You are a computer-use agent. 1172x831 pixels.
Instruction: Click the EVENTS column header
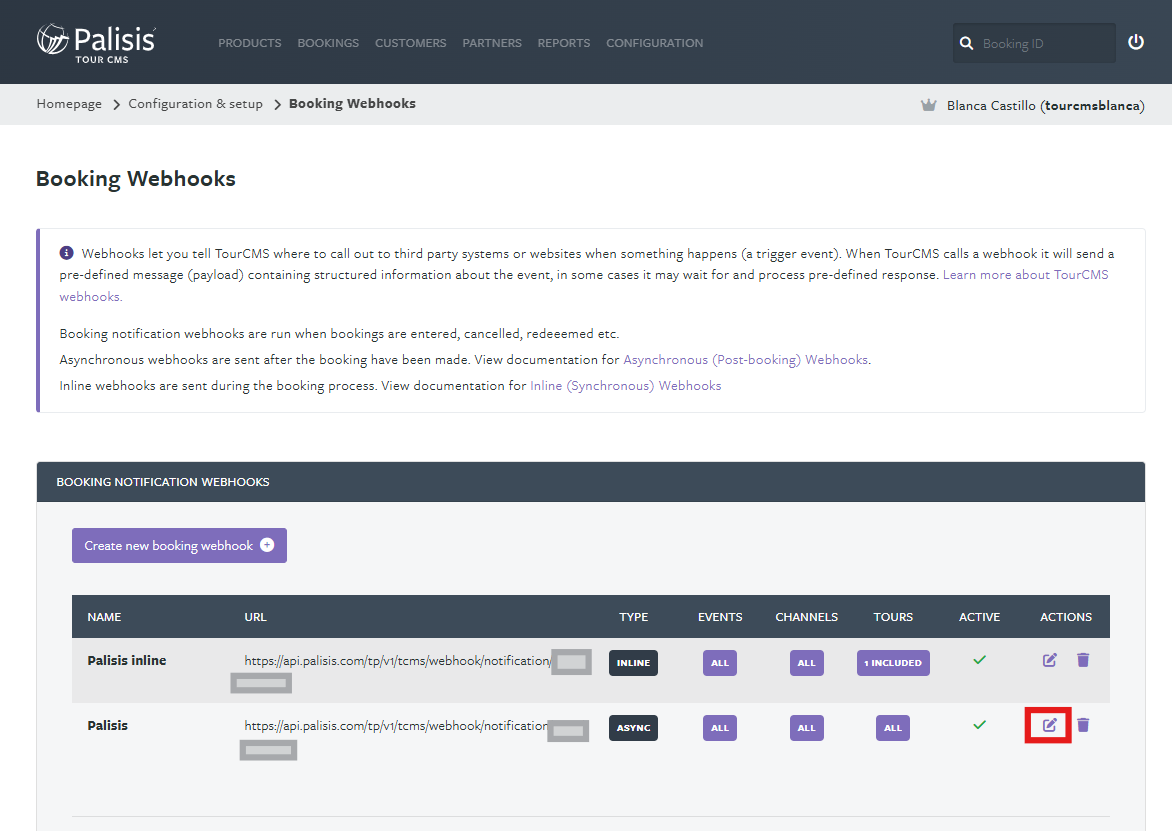point(720,617)
